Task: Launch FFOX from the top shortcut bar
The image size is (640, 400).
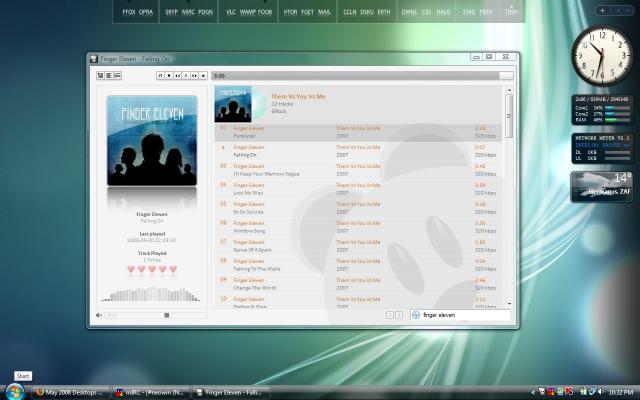Action: pos(129,12)
